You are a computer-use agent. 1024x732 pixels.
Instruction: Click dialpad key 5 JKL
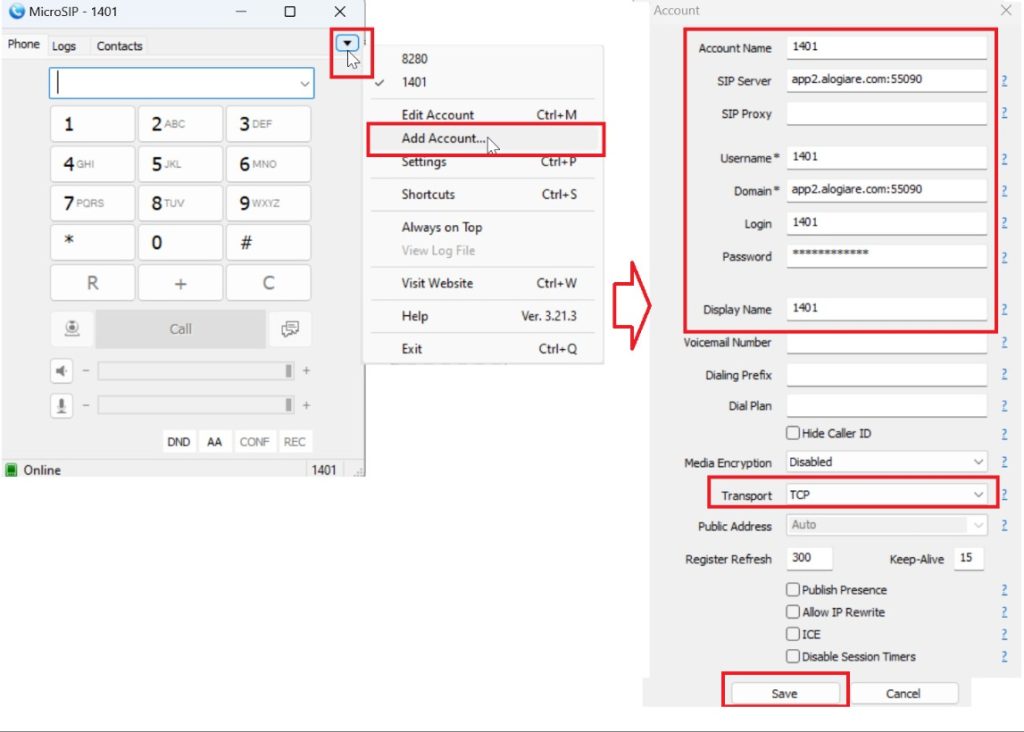tap(180, 163)
